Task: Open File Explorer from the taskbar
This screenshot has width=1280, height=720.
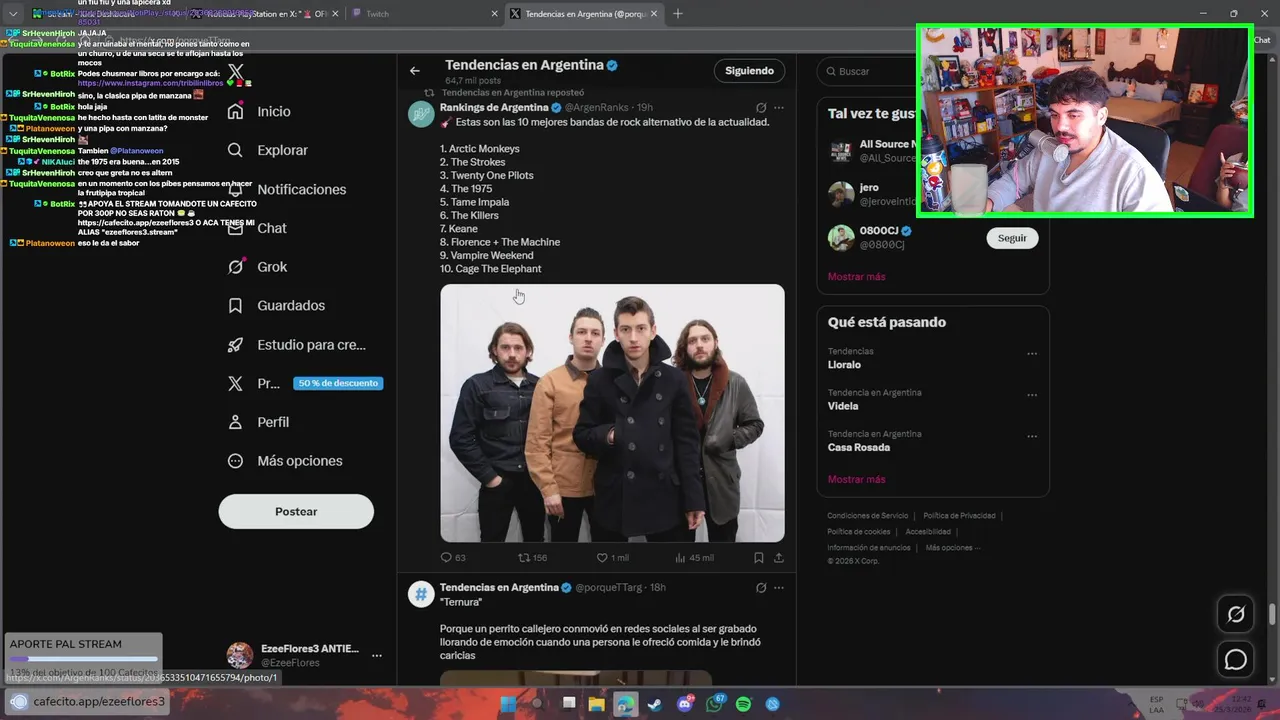Action: click(x=596, y=704)
